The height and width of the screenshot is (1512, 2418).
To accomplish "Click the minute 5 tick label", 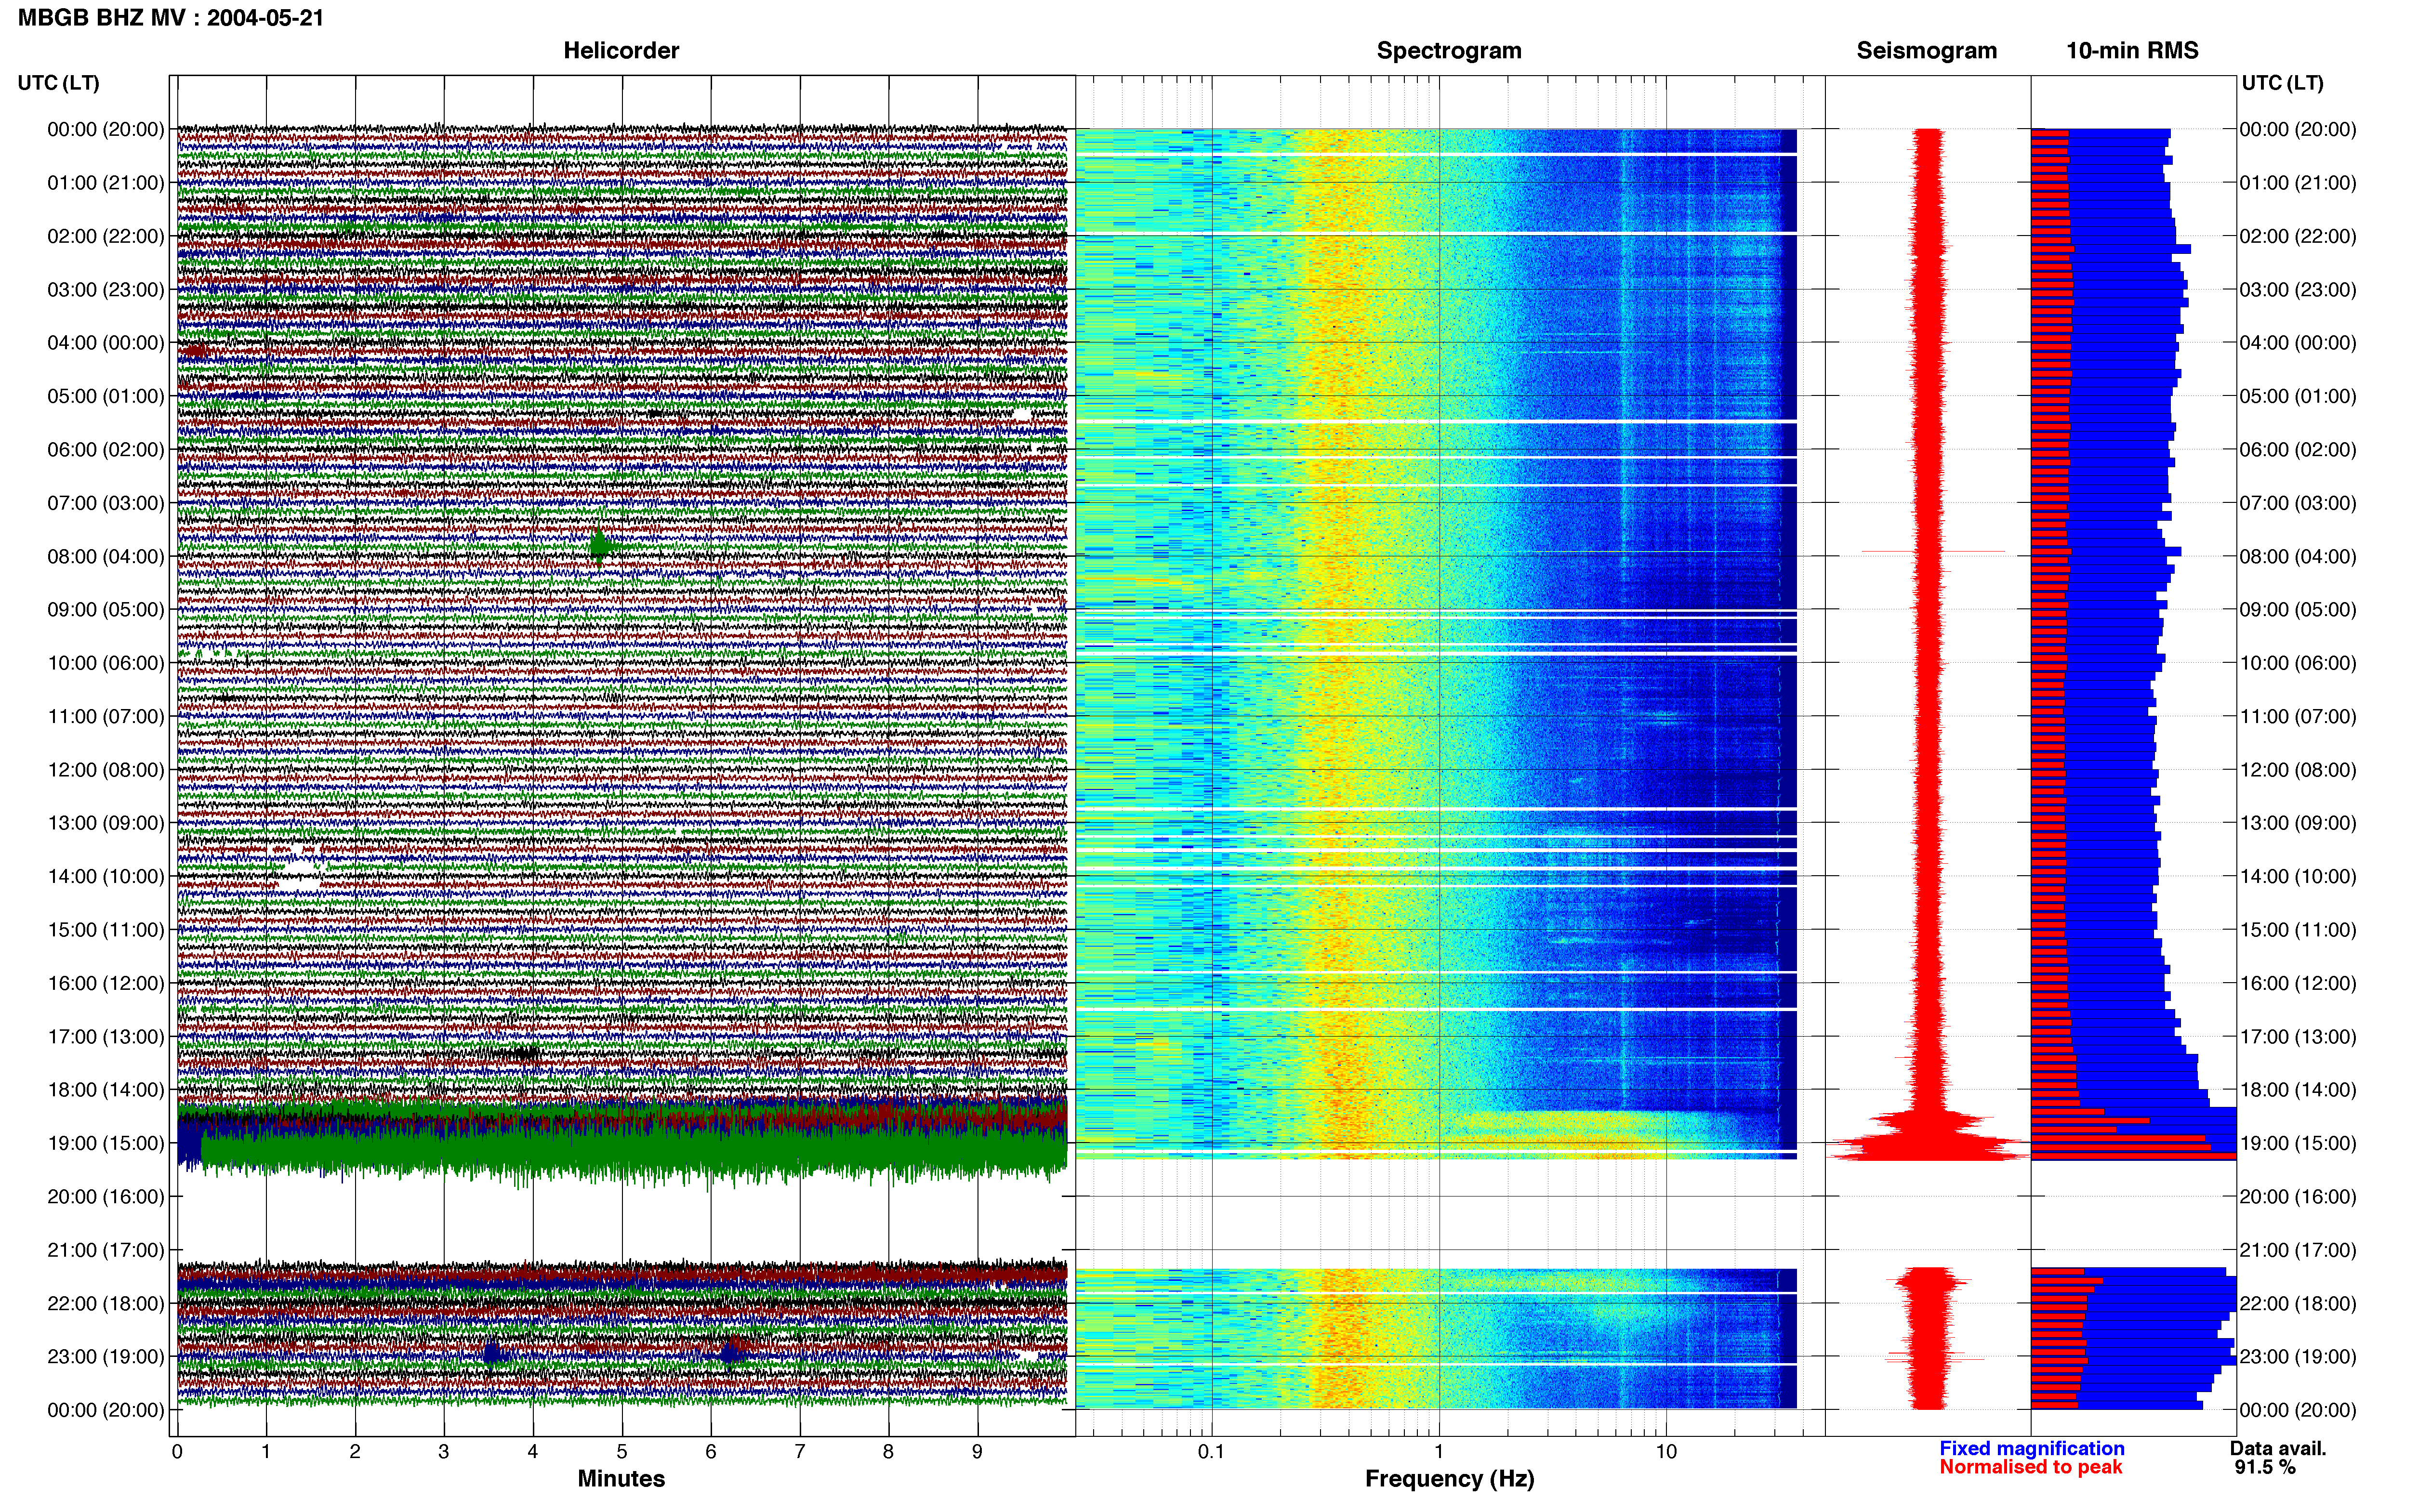I will [622, 1451].
